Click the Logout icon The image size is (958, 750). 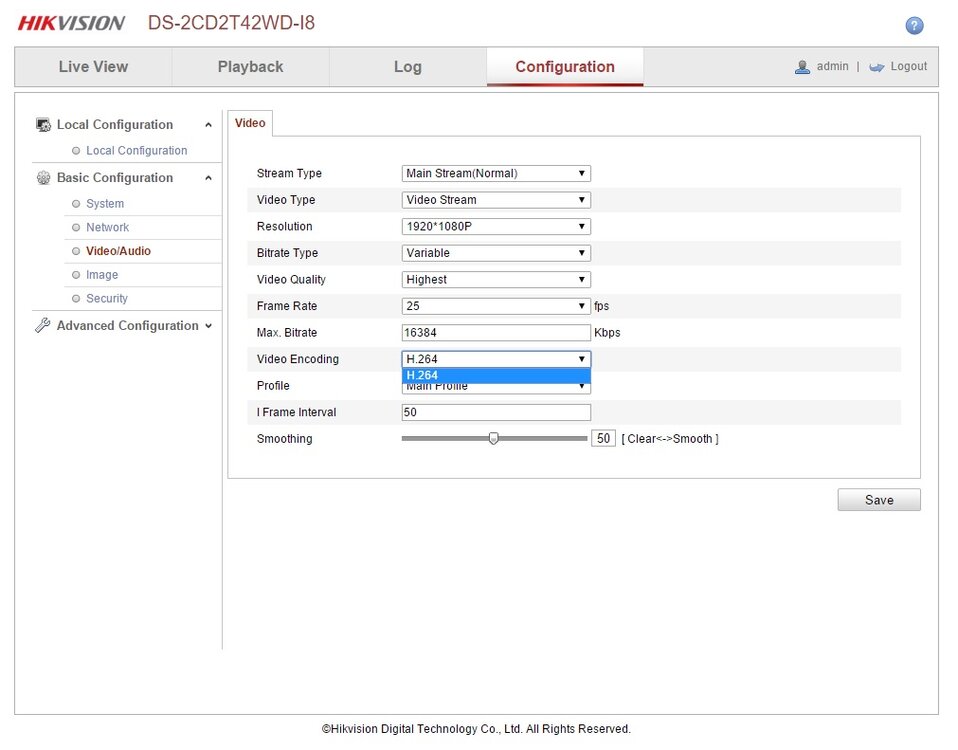(876, 67)
